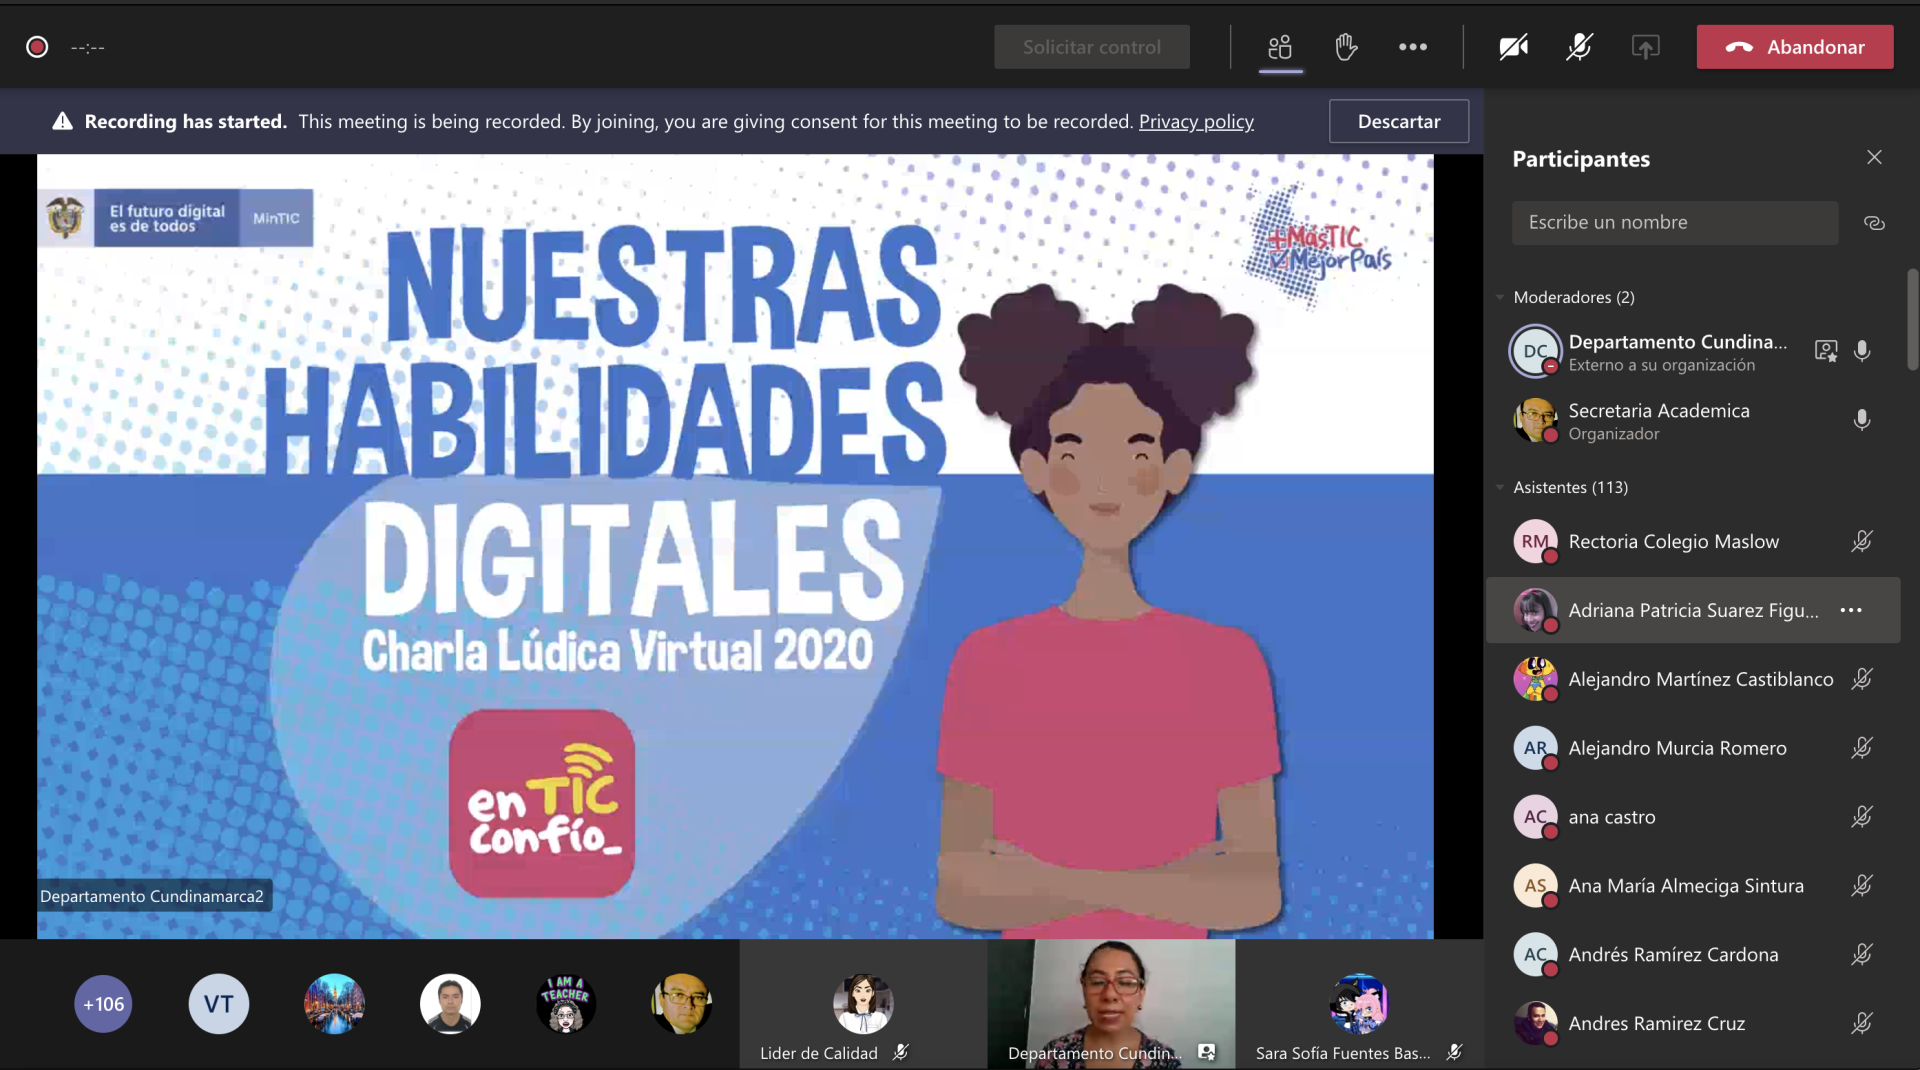Select Ana María Almeciga Sintura participant
This screenshot has height=1070, width=1920.
point(1693,886)
